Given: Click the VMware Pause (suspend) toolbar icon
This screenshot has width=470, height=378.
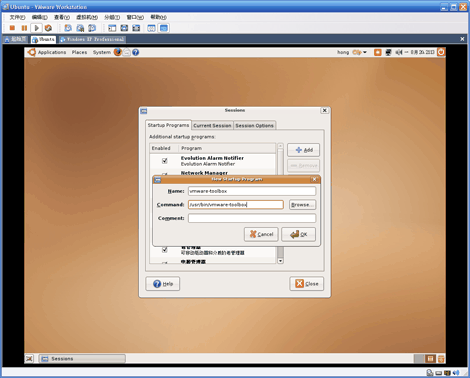Looking at the screenshot, I should [x=24, y=28].
